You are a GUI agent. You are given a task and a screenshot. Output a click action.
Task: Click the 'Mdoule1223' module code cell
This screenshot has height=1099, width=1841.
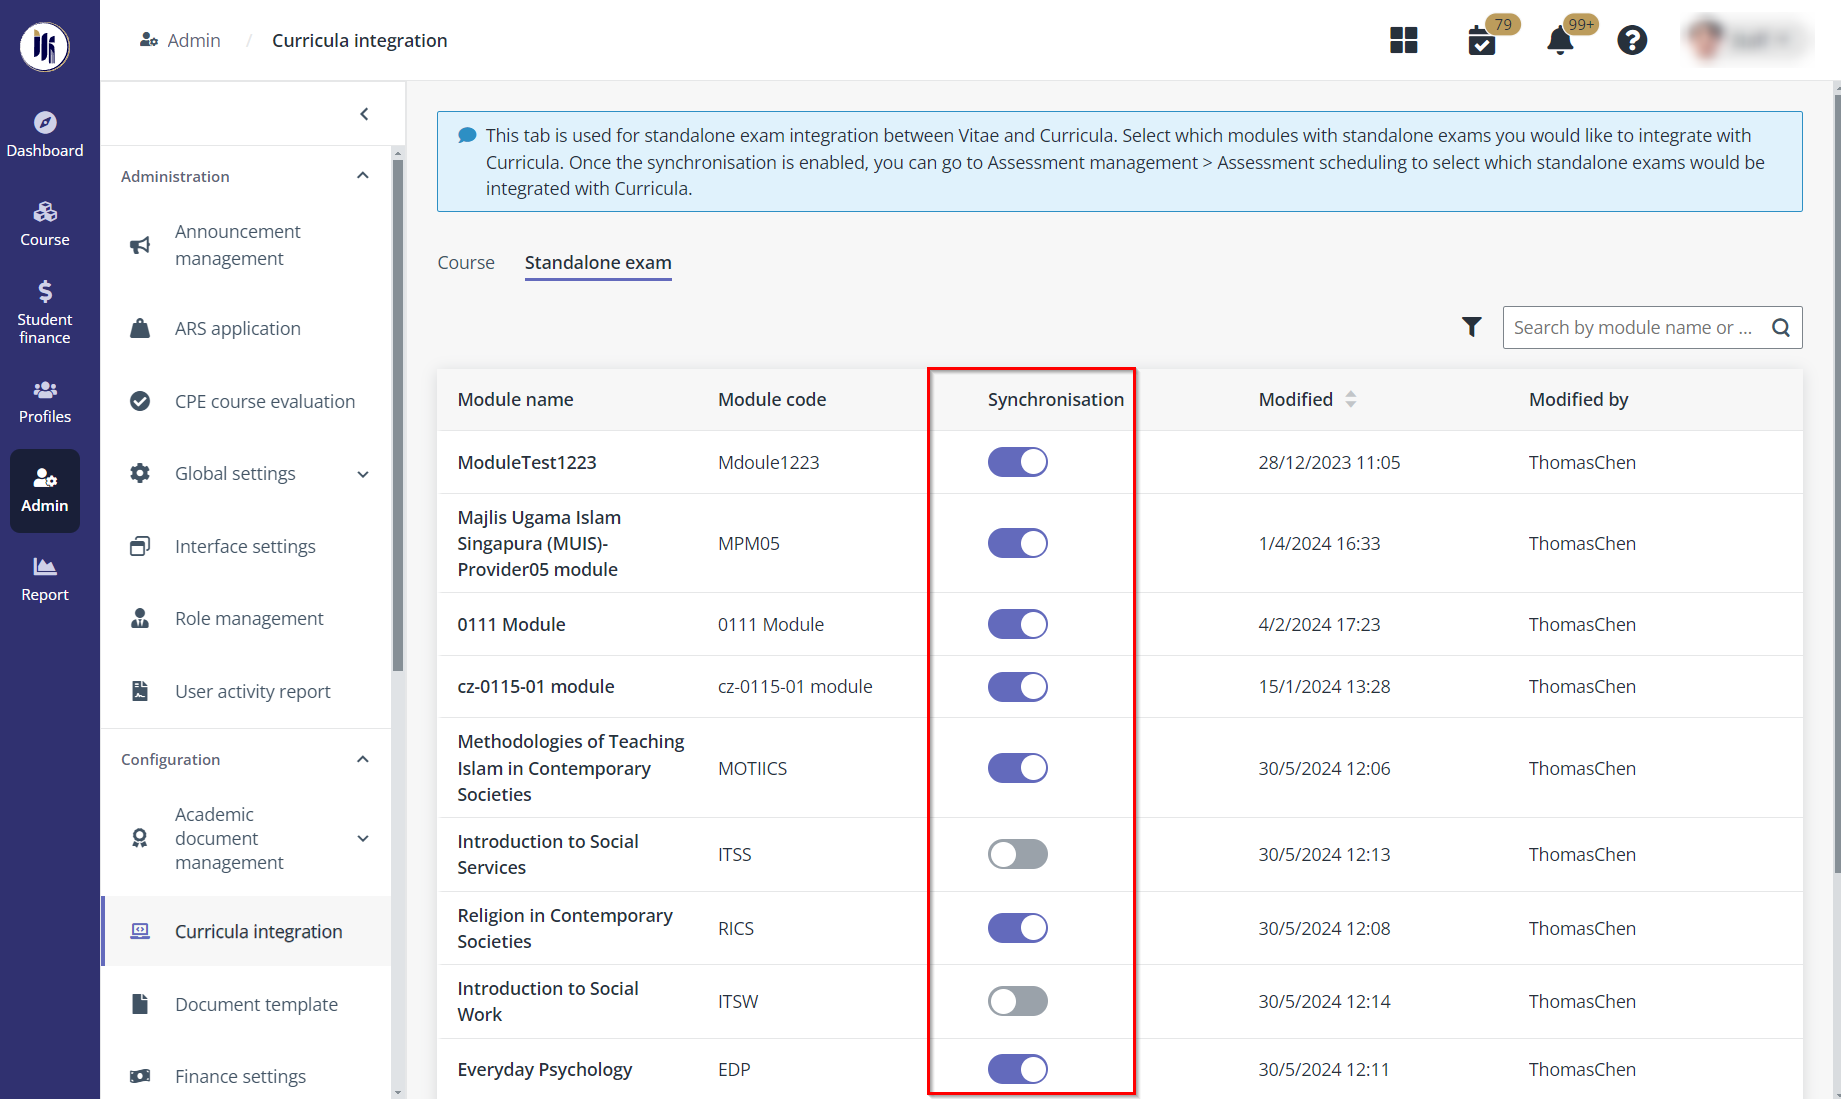pyautogui.click(x=768, y=462)
